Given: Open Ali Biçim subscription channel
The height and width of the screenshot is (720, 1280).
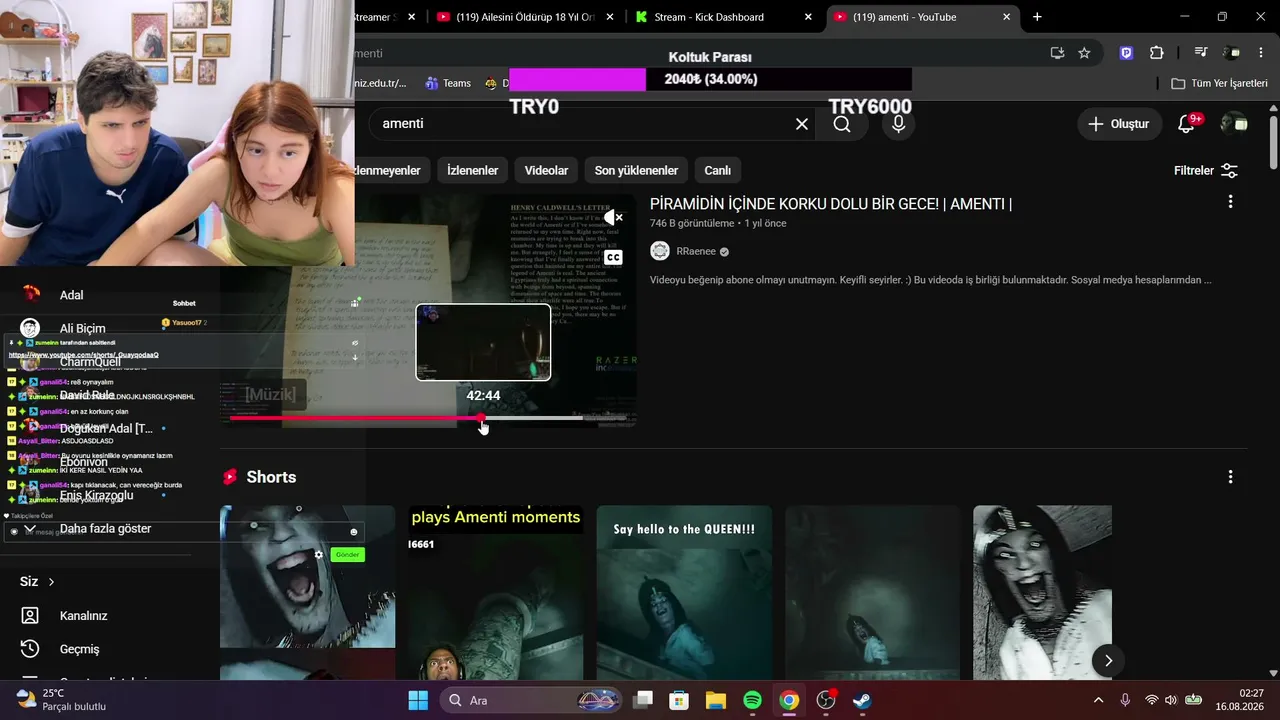Looking at the screenshot, I should click(x=82, y=328).
